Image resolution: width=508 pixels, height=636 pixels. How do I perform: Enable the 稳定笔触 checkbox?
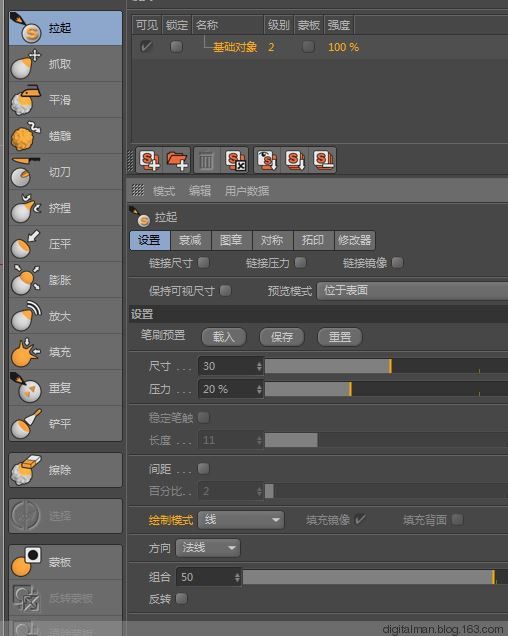(204, 417)
